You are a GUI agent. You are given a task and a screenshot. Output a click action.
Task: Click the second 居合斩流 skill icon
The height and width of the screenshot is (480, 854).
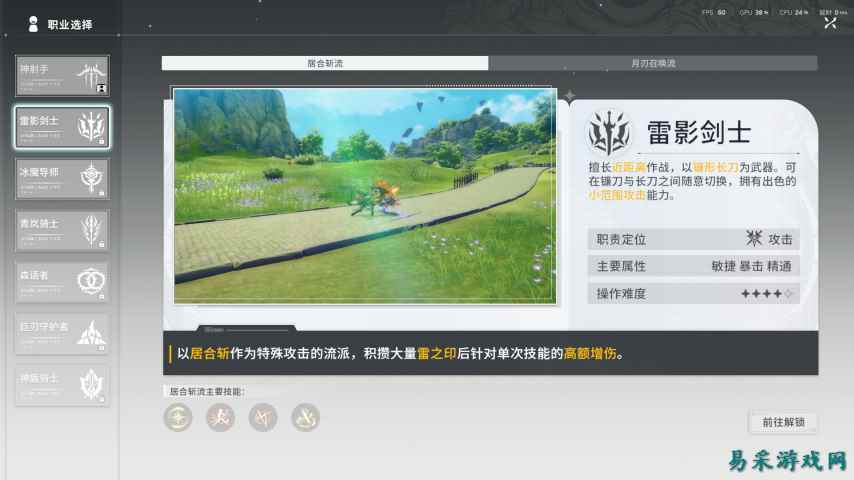[220, 417]
